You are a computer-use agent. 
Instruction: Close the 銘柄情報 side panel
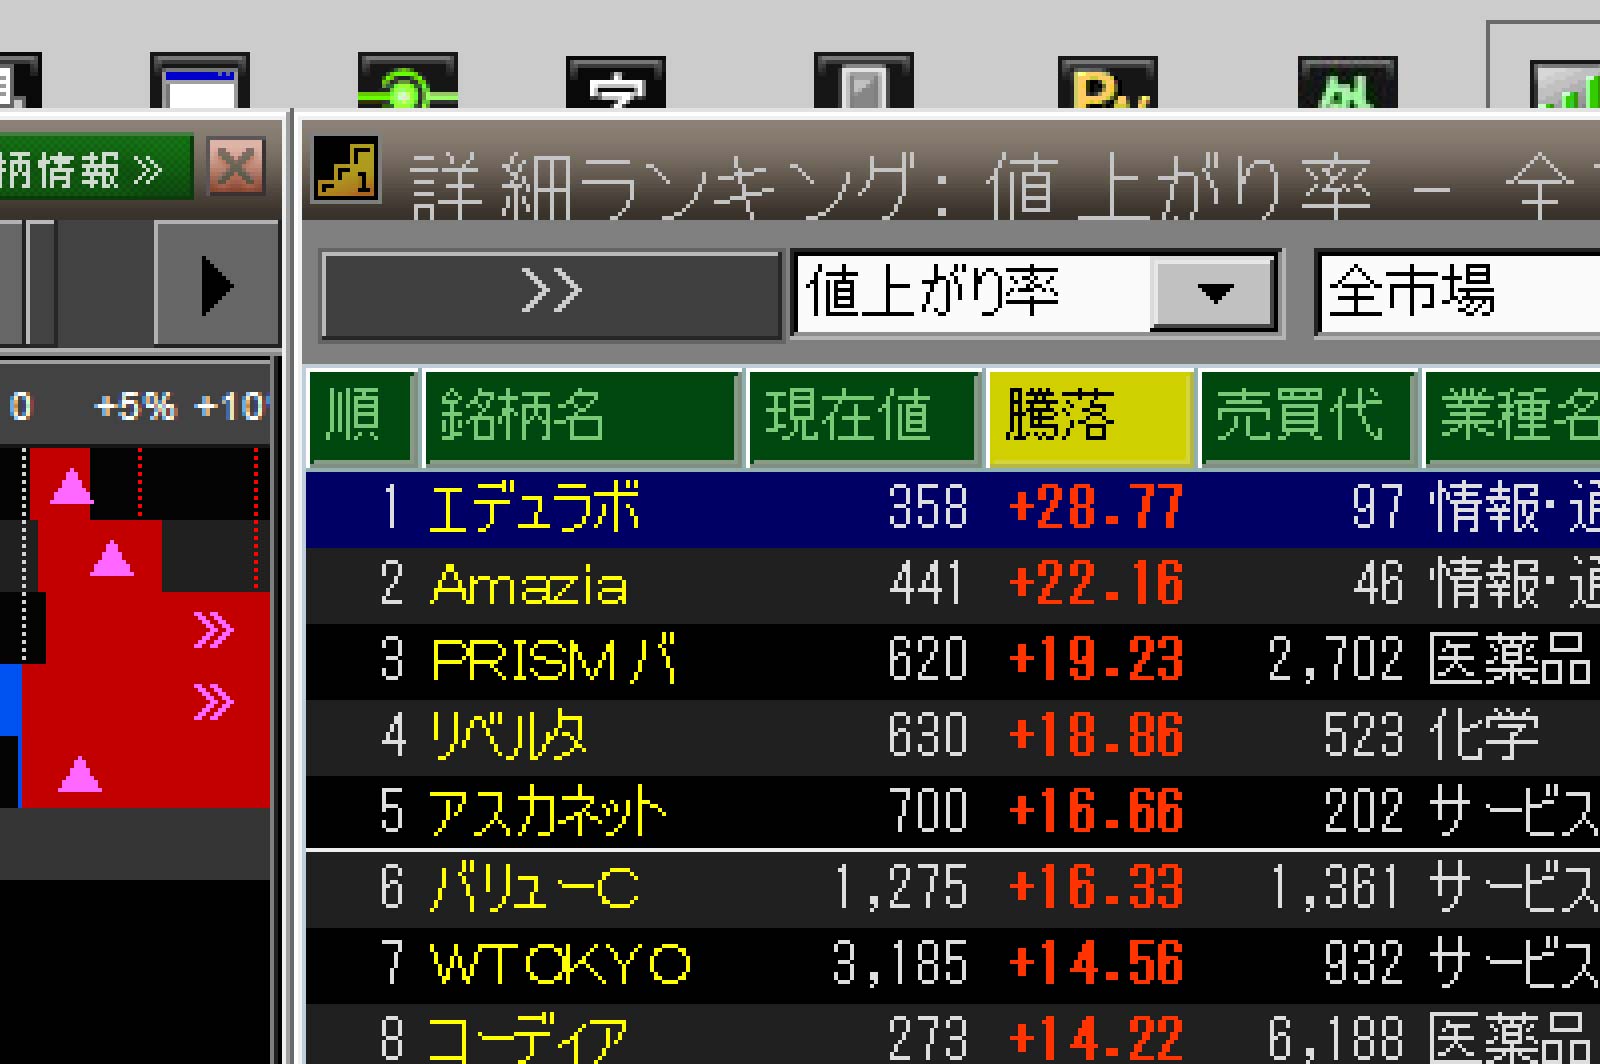tap(236, 167)
